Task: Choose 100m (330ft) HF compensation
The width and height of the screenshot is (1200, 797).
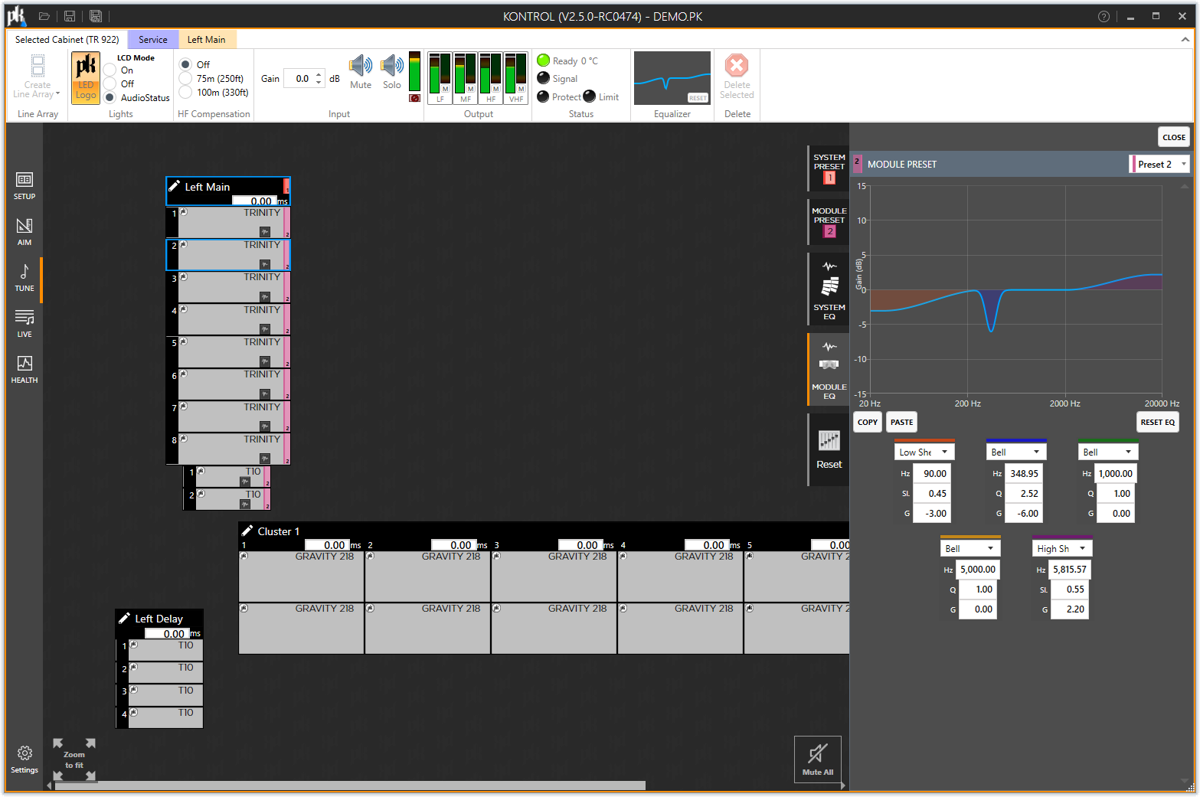Action: click(185, 92)
